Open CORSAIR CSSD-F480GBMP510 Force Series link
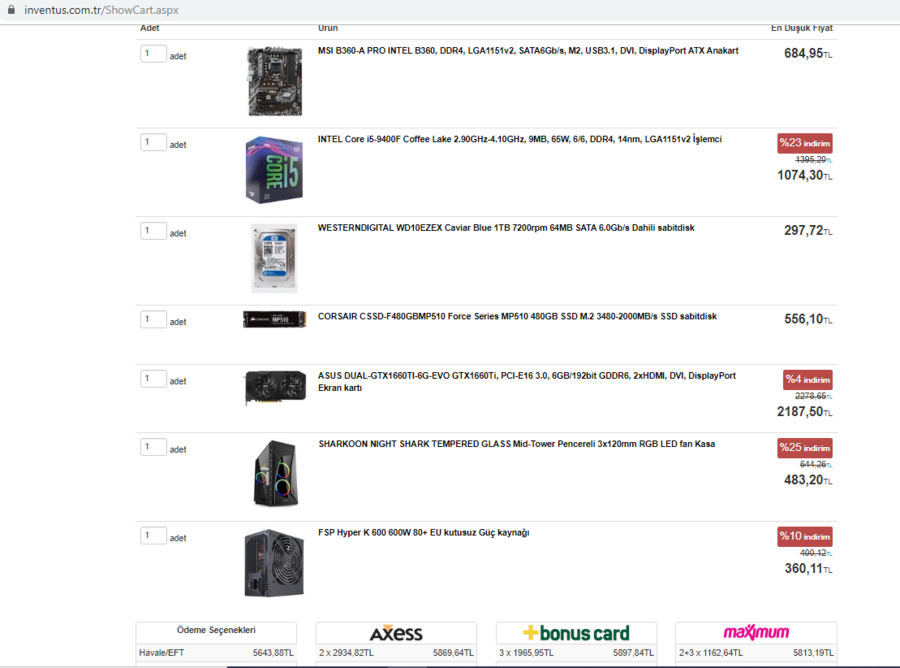 [x=517, y=317]
